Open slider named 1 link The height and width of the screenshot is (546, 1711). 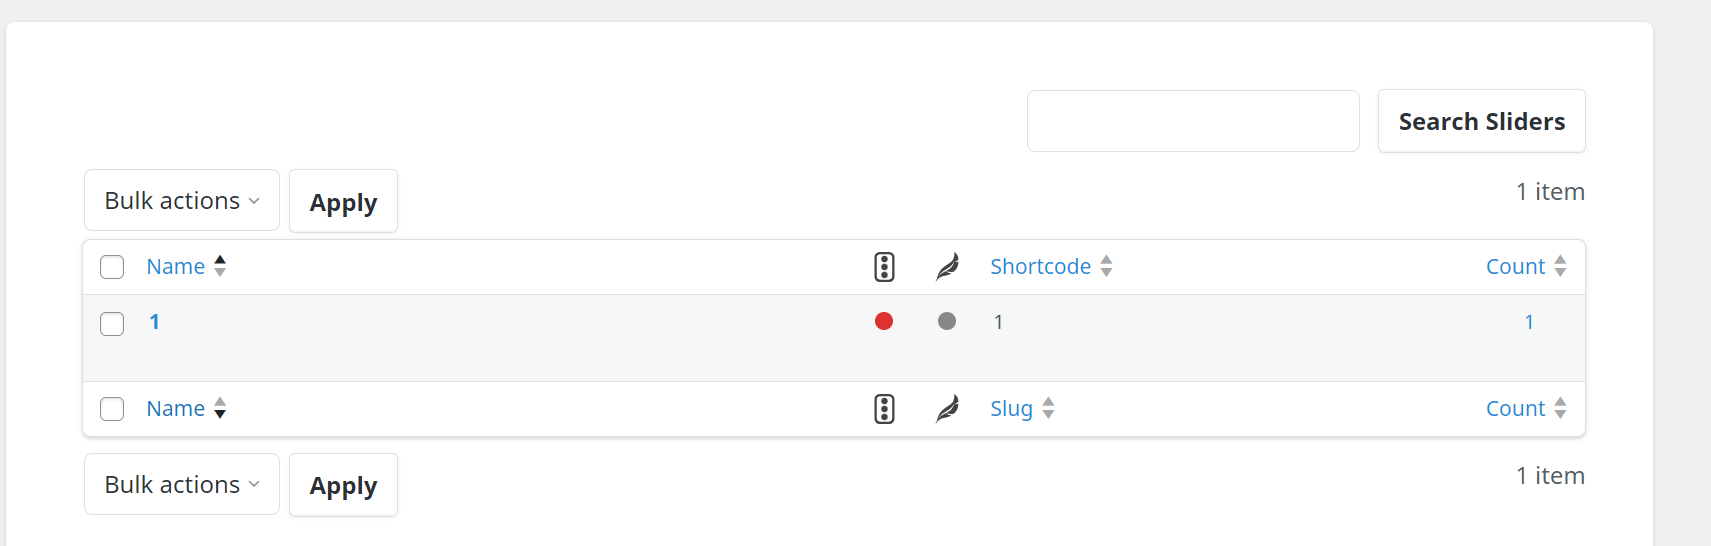tap(154, 322)
